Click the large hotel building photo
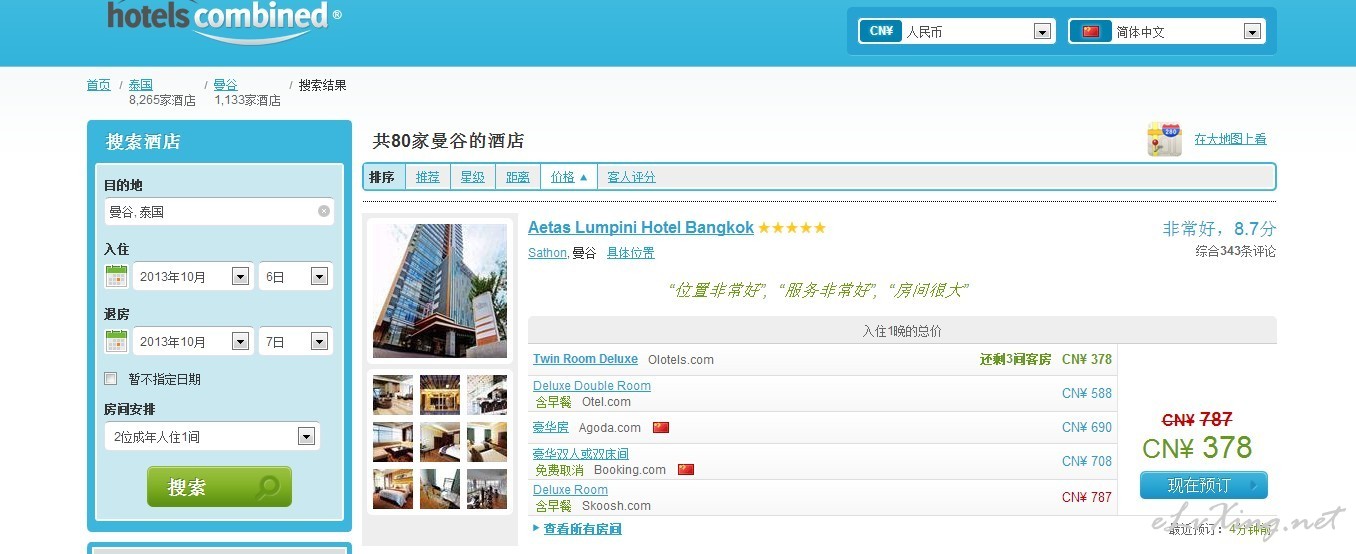 point(440,291)
